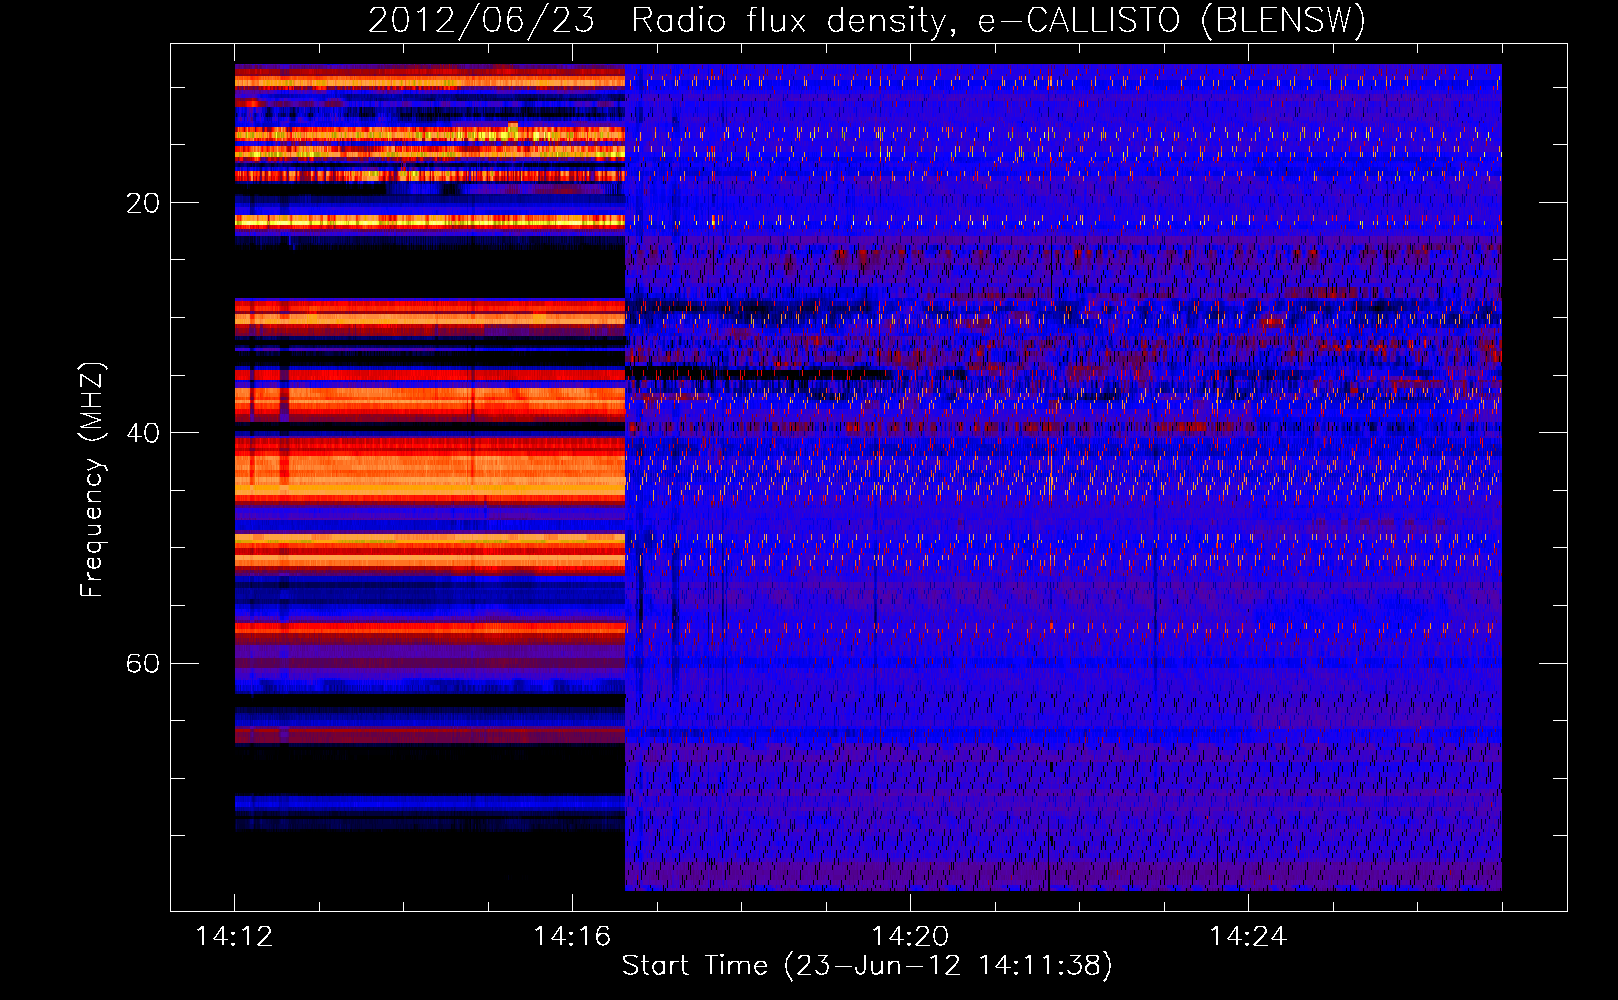Click the 'Start Time (23-Jun-12 14:11:38)' label
This screenshot has width=1618, height=1000.
coord(867,966)
